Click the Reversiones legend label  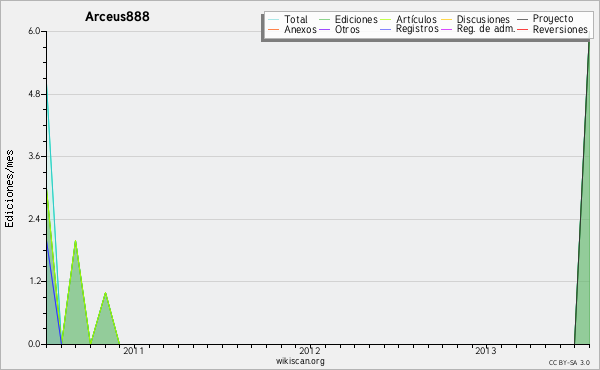(560, 29)
